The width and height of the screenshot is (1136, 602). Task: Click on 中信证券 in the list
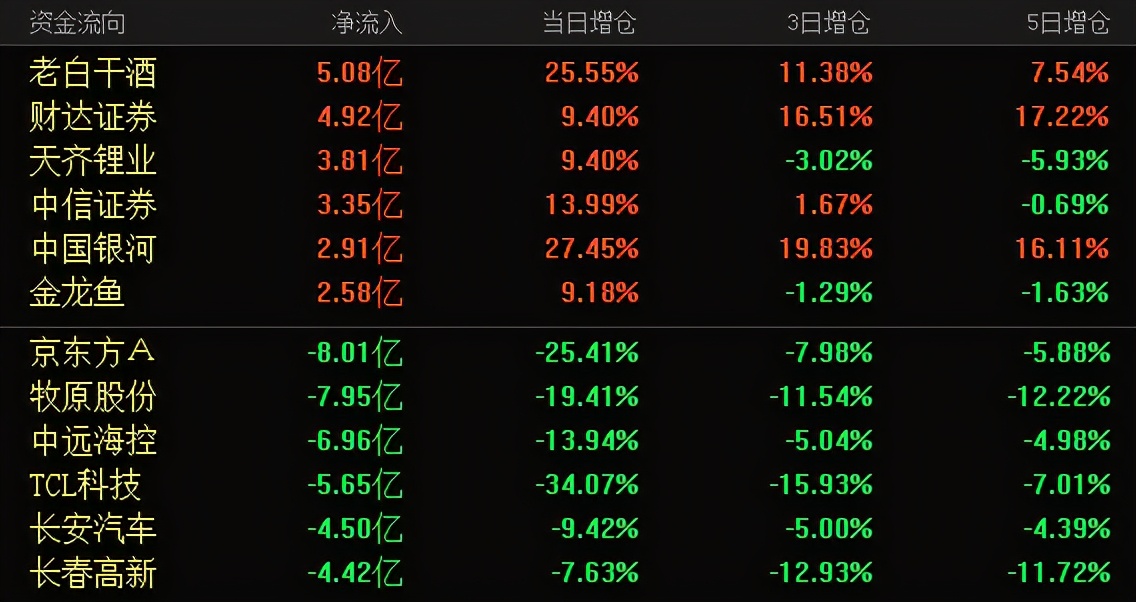[x=93, y=205]
